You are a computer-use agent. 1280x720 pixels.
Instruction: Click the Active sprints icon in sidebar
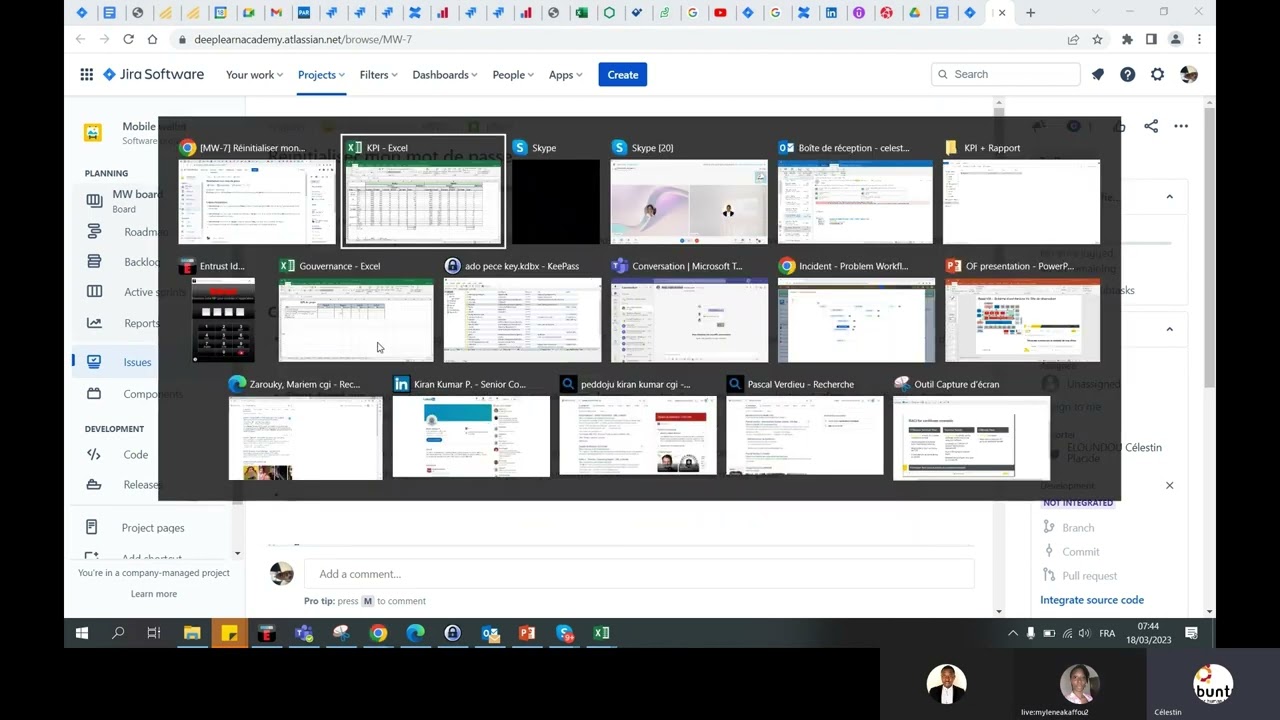94,292
